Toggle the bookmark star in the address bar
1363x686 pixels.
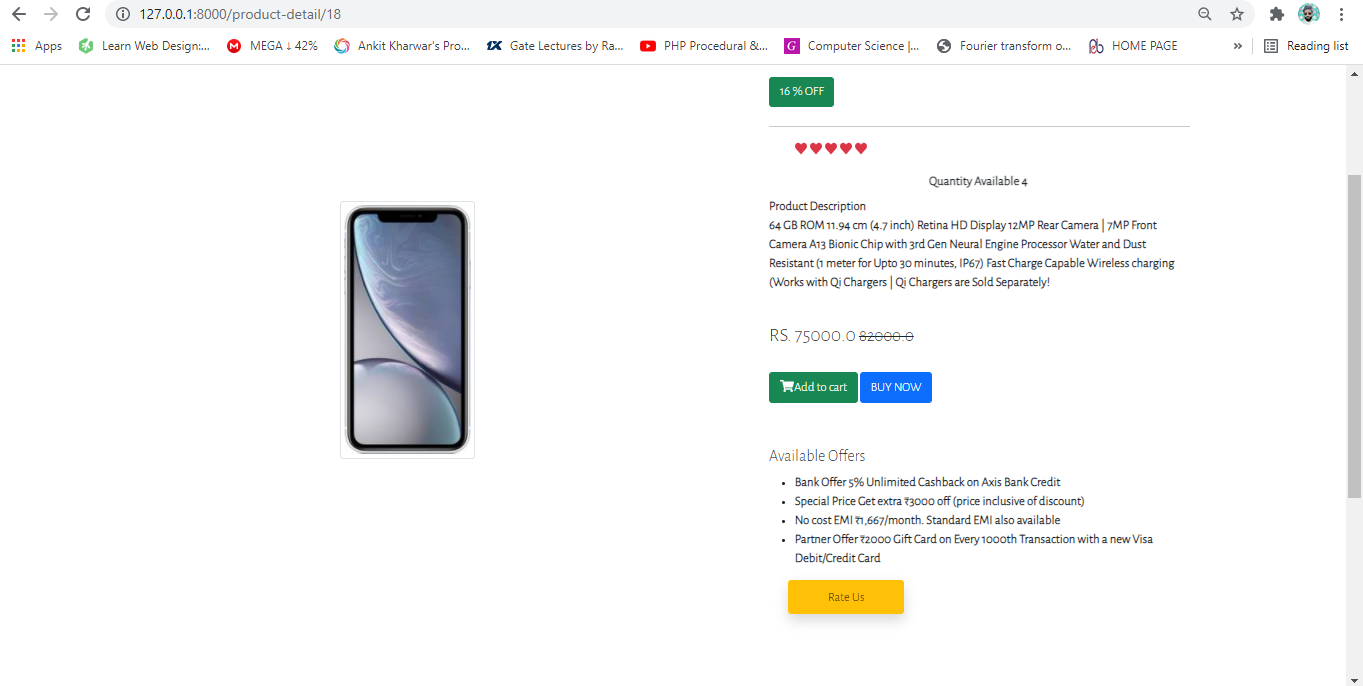[x=1238, y=14]
